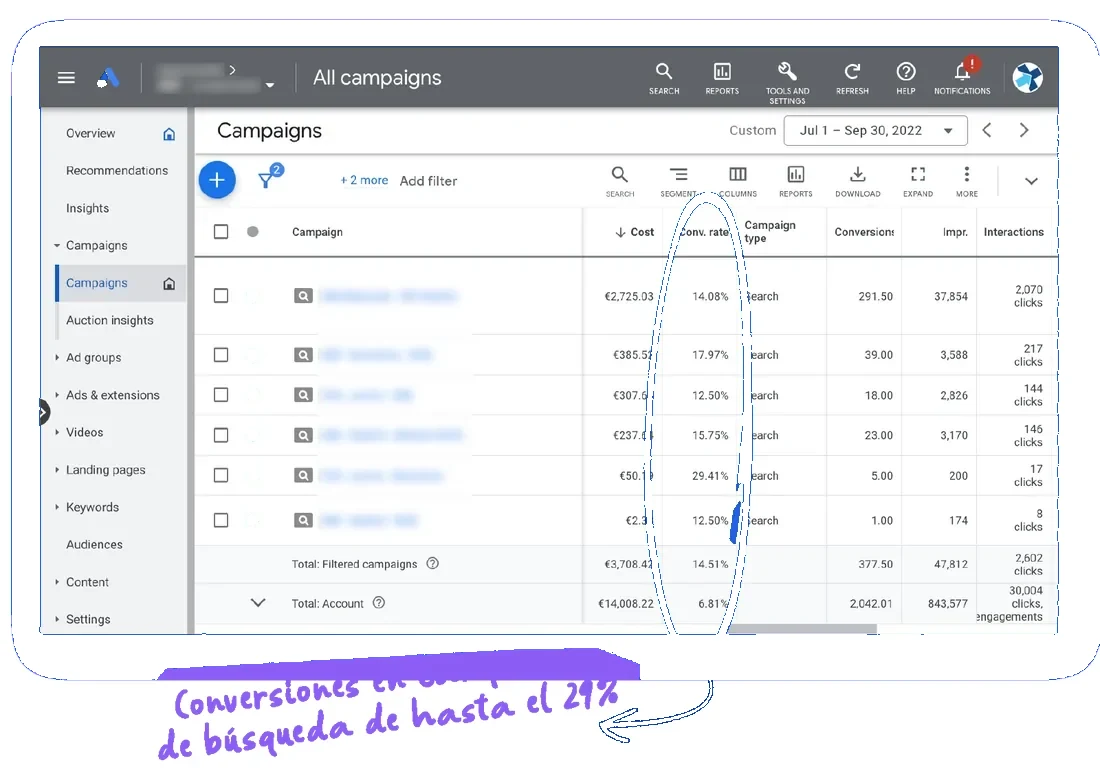Click Add filter

428,181
